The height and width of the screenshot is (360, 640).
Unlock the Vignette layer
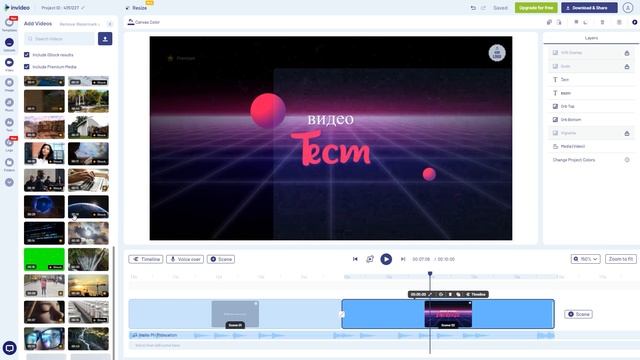coord(627,133)
